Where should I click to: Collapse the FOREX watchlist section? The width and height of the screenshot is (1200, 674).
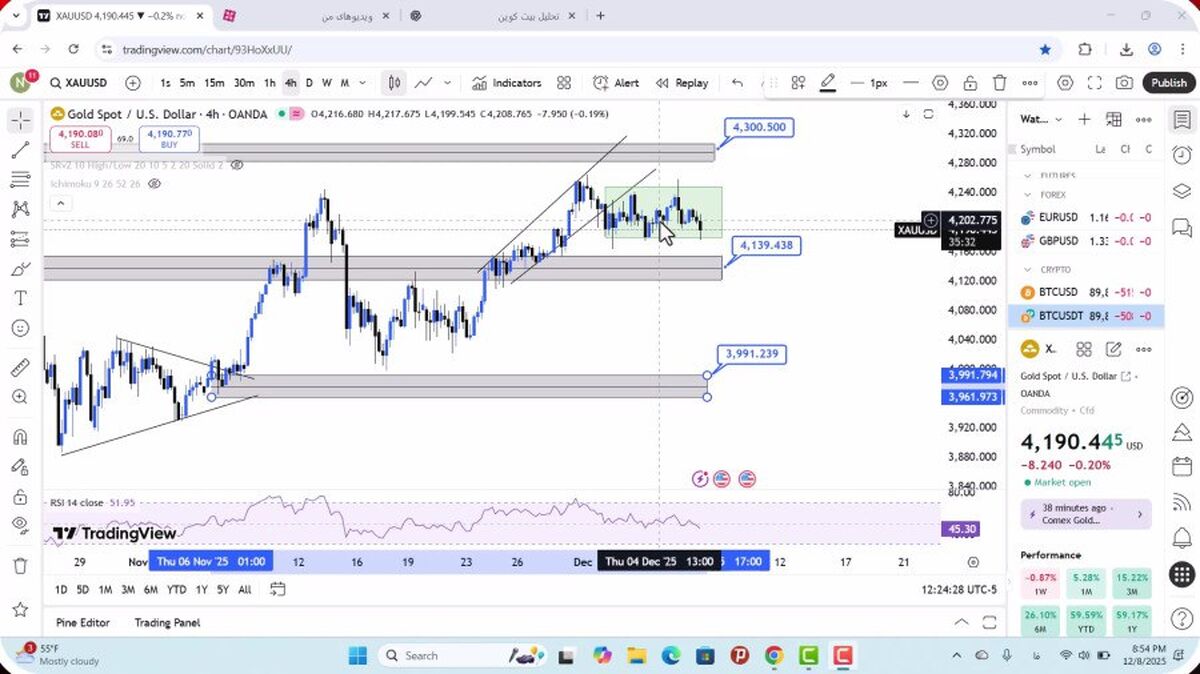(1027, 195)
